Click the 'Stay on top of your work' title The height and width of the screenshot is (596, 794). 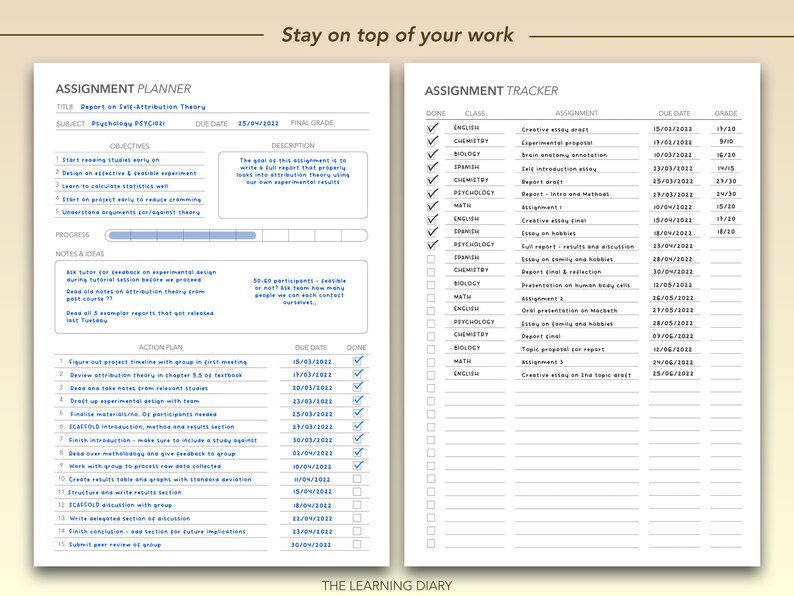[398, 35]
